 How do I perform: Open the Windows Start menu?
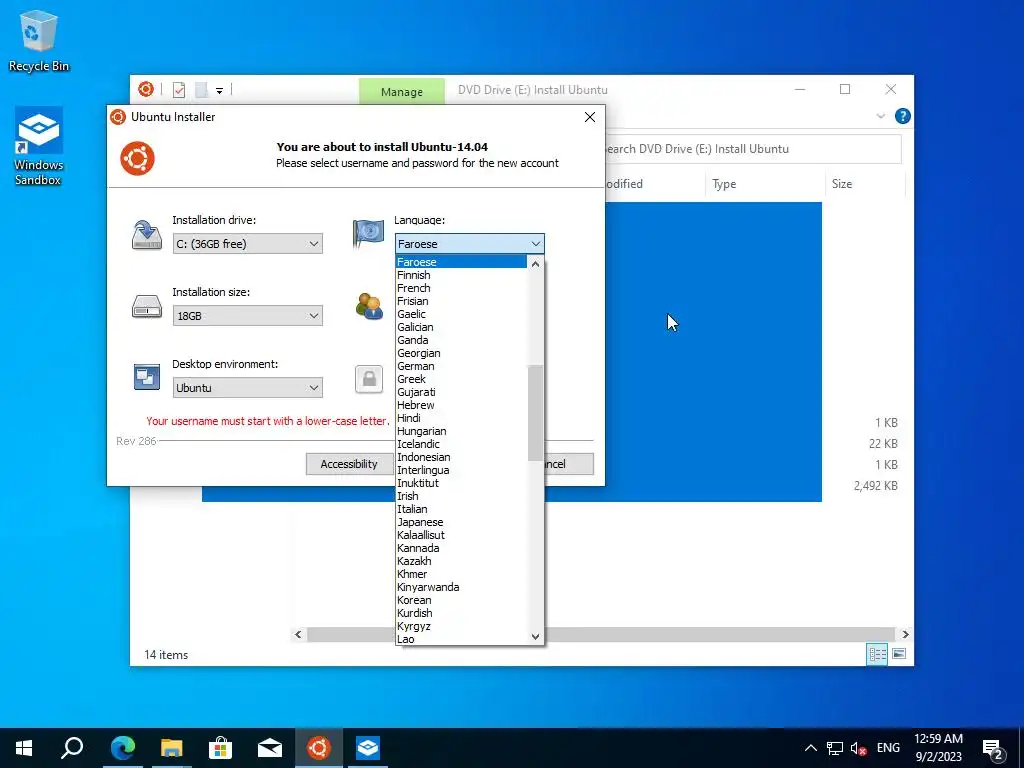24,748
